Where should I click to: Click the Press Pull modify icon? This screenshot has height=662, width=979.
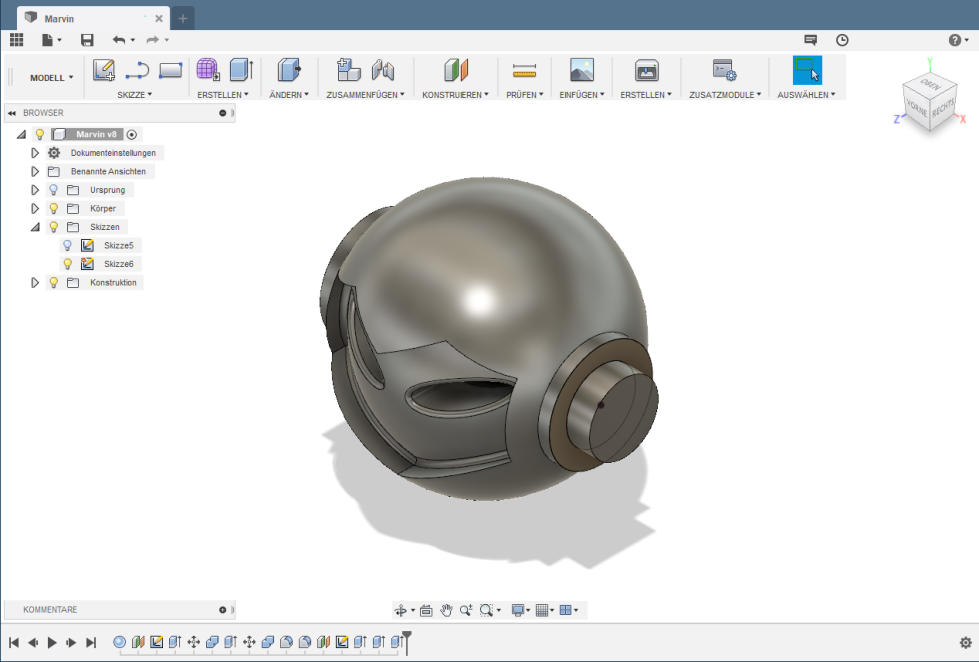click(289, 69)
